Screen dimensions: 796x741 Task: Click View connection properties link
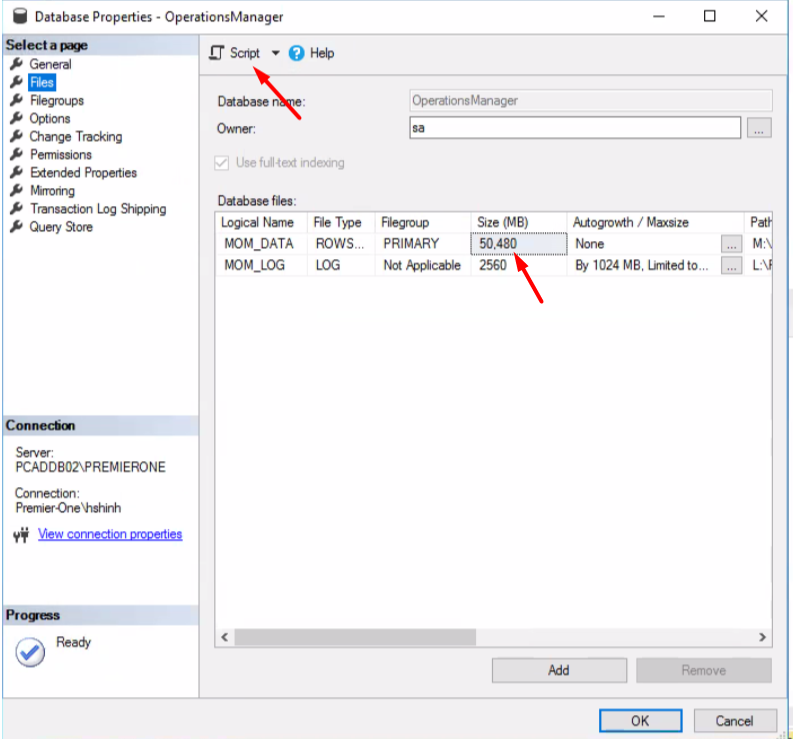(x=110, y=534)
